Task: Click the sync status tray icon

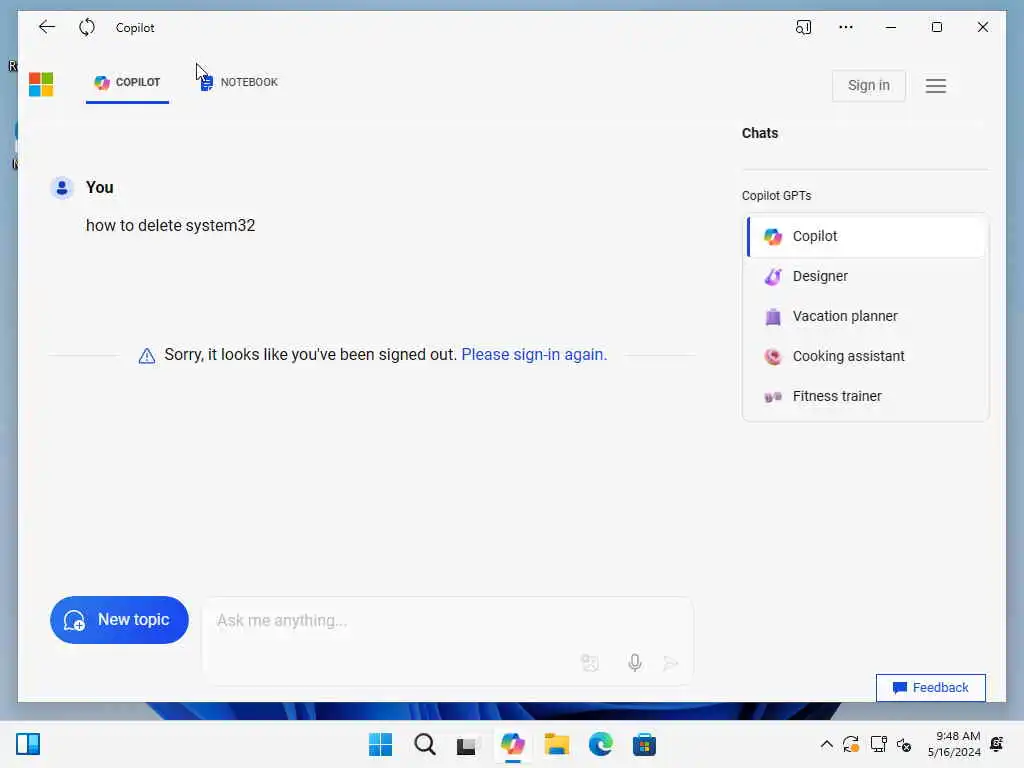Action: pos(851,744)
